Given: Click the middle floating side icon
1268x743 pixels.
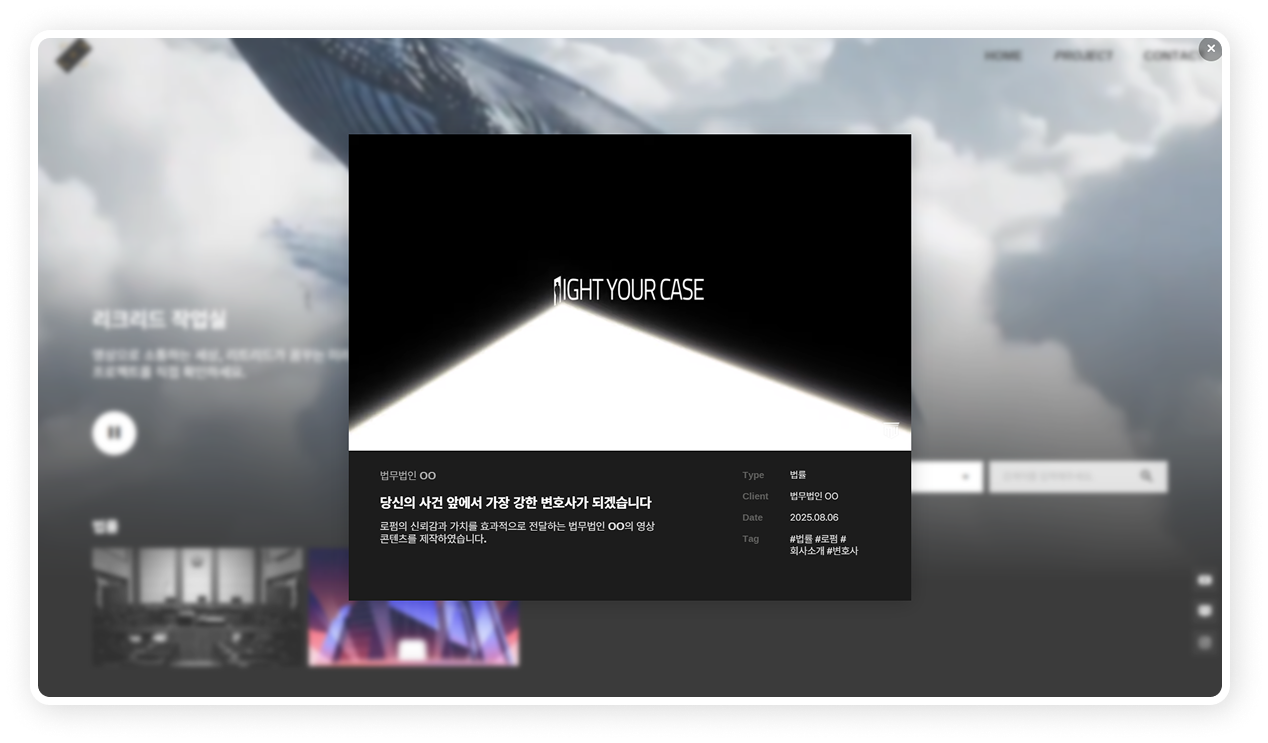Looking at the screenshot, I should (1204, 611).
